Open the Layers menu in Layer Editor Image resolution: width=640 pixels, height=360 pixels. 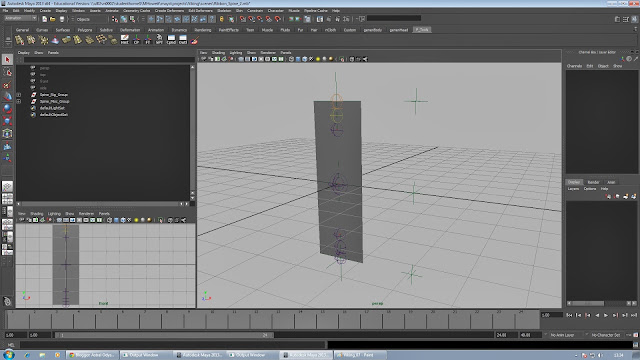coord(573,189)
